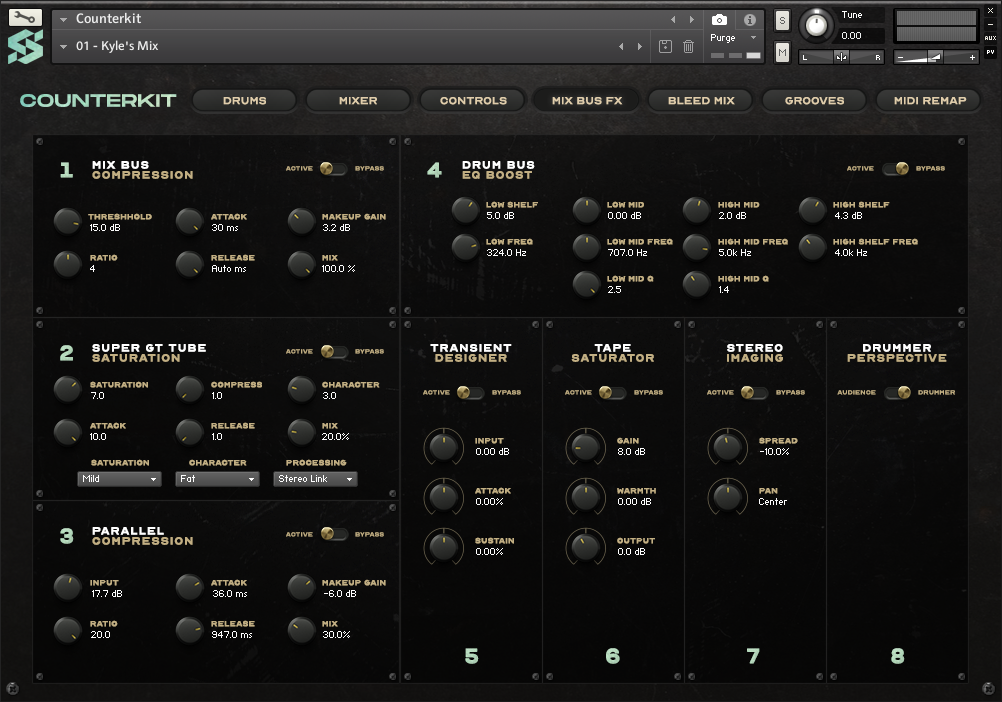The image size is (1002, 702).
Task: Solo the Counterkit instrument with the S icon
Action: 781,19
